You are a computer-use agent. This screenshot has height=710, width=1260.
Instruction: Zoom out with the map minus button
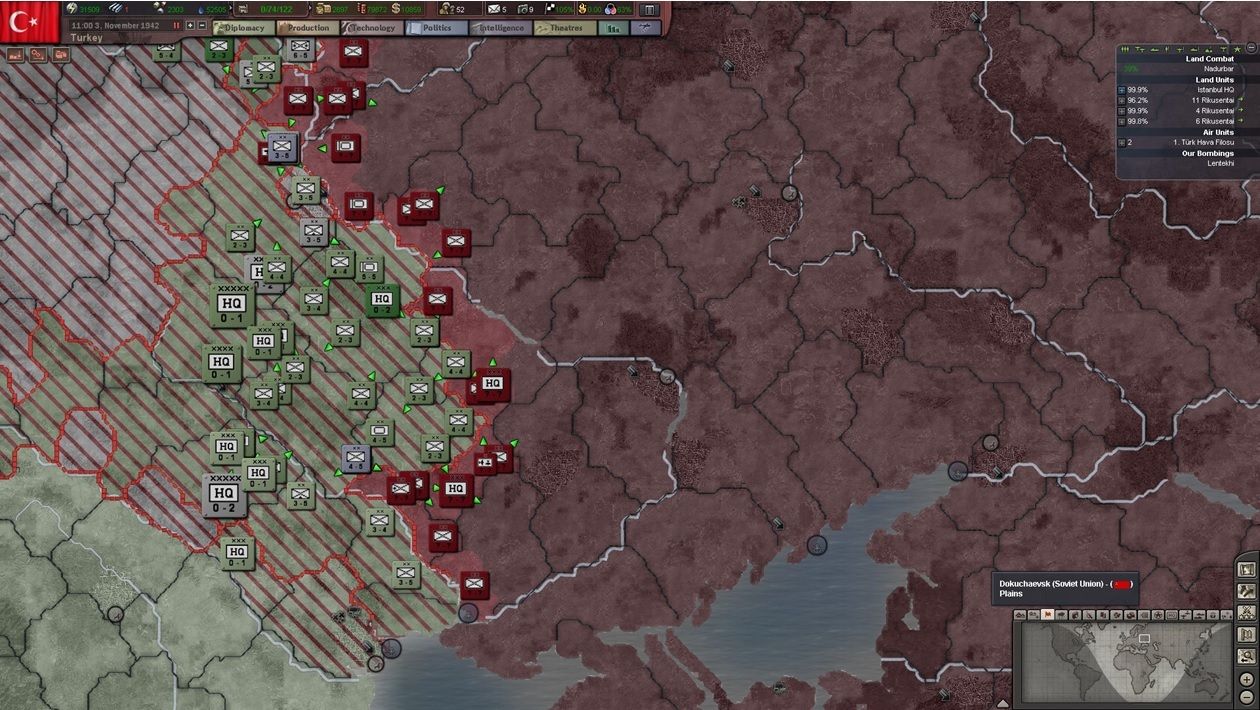[x=1247, y=696]
